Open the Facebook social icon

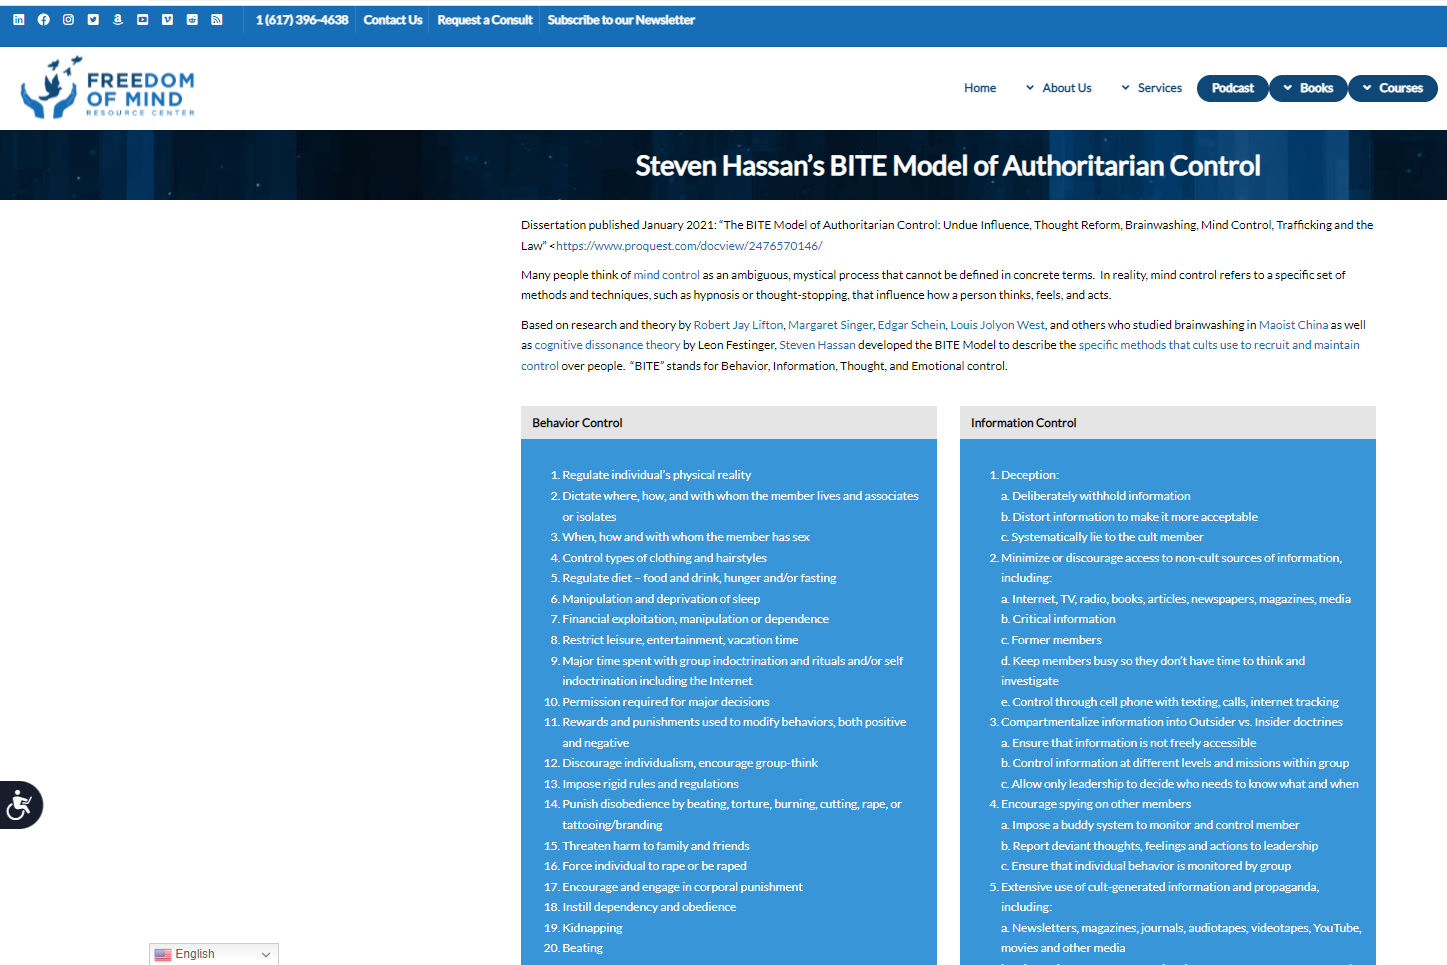click(x=44, y=19)
